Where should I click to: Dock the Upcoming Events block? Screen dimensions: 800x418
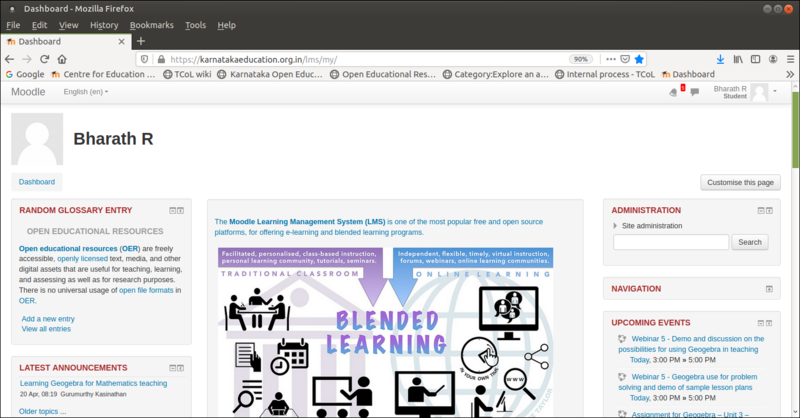pyautogui.click(x=769, y=323)
